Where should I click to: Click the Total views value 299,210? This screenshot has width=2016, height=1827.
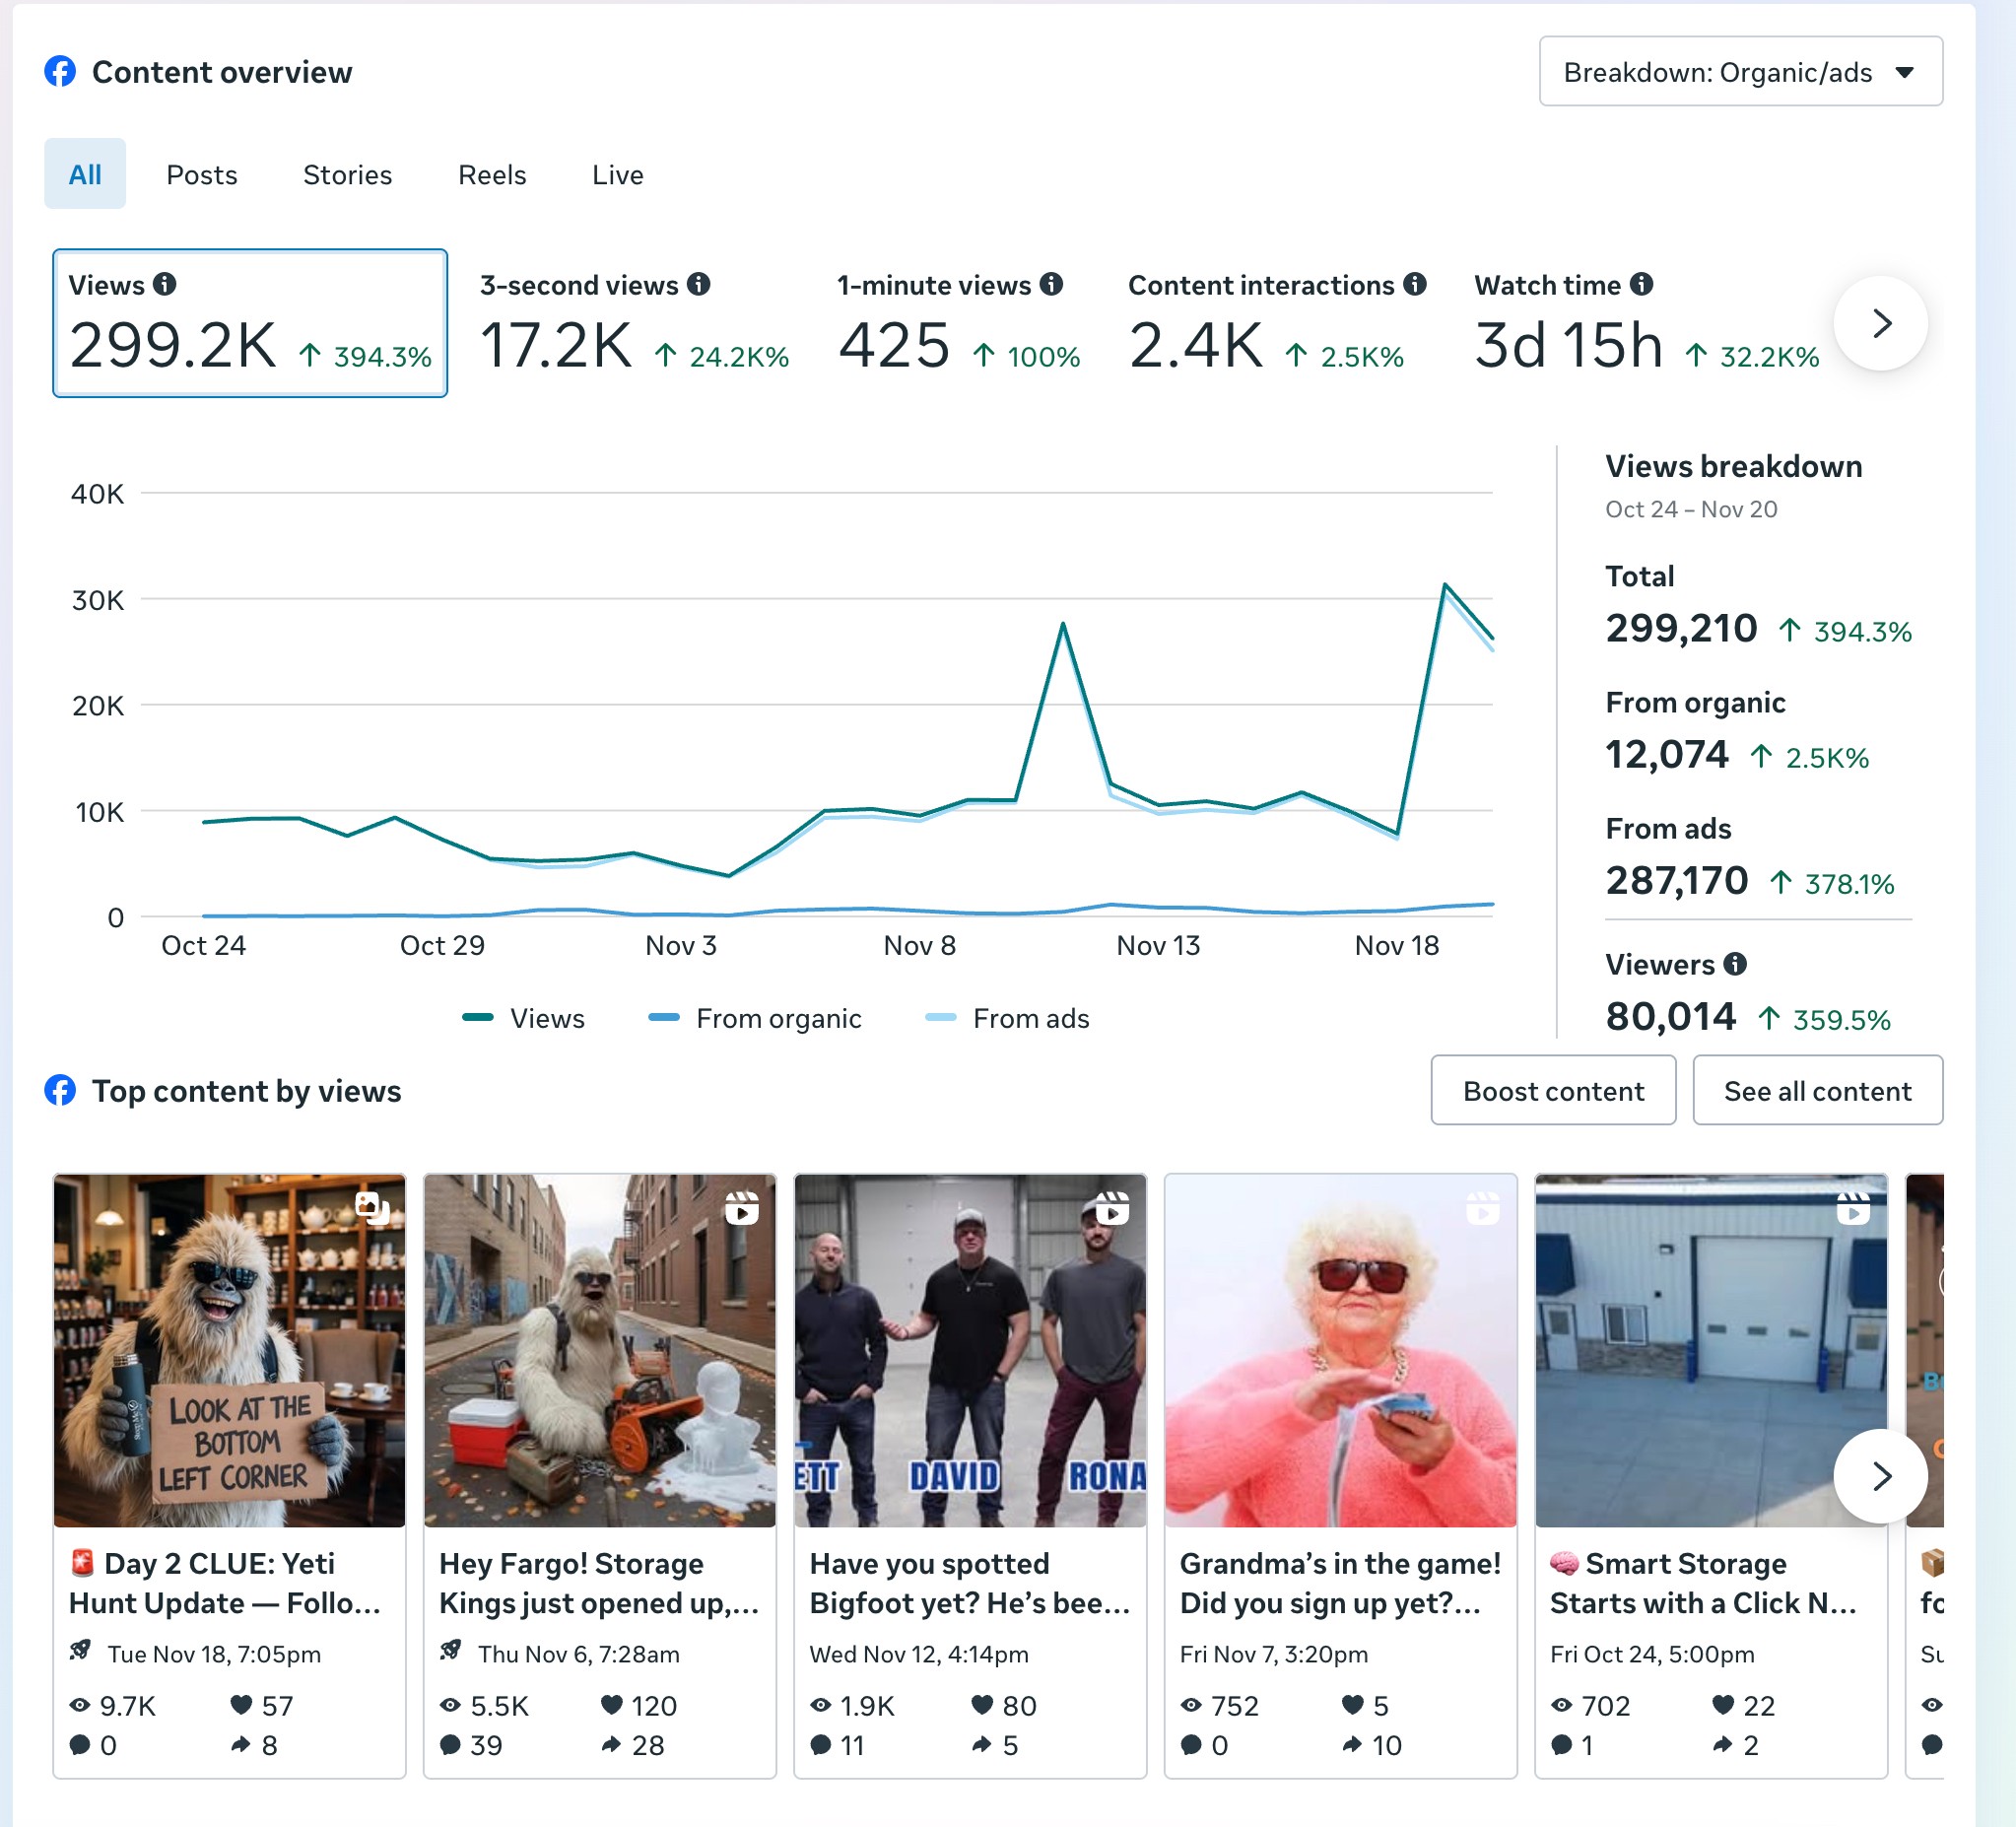(x=1681, y=628)
